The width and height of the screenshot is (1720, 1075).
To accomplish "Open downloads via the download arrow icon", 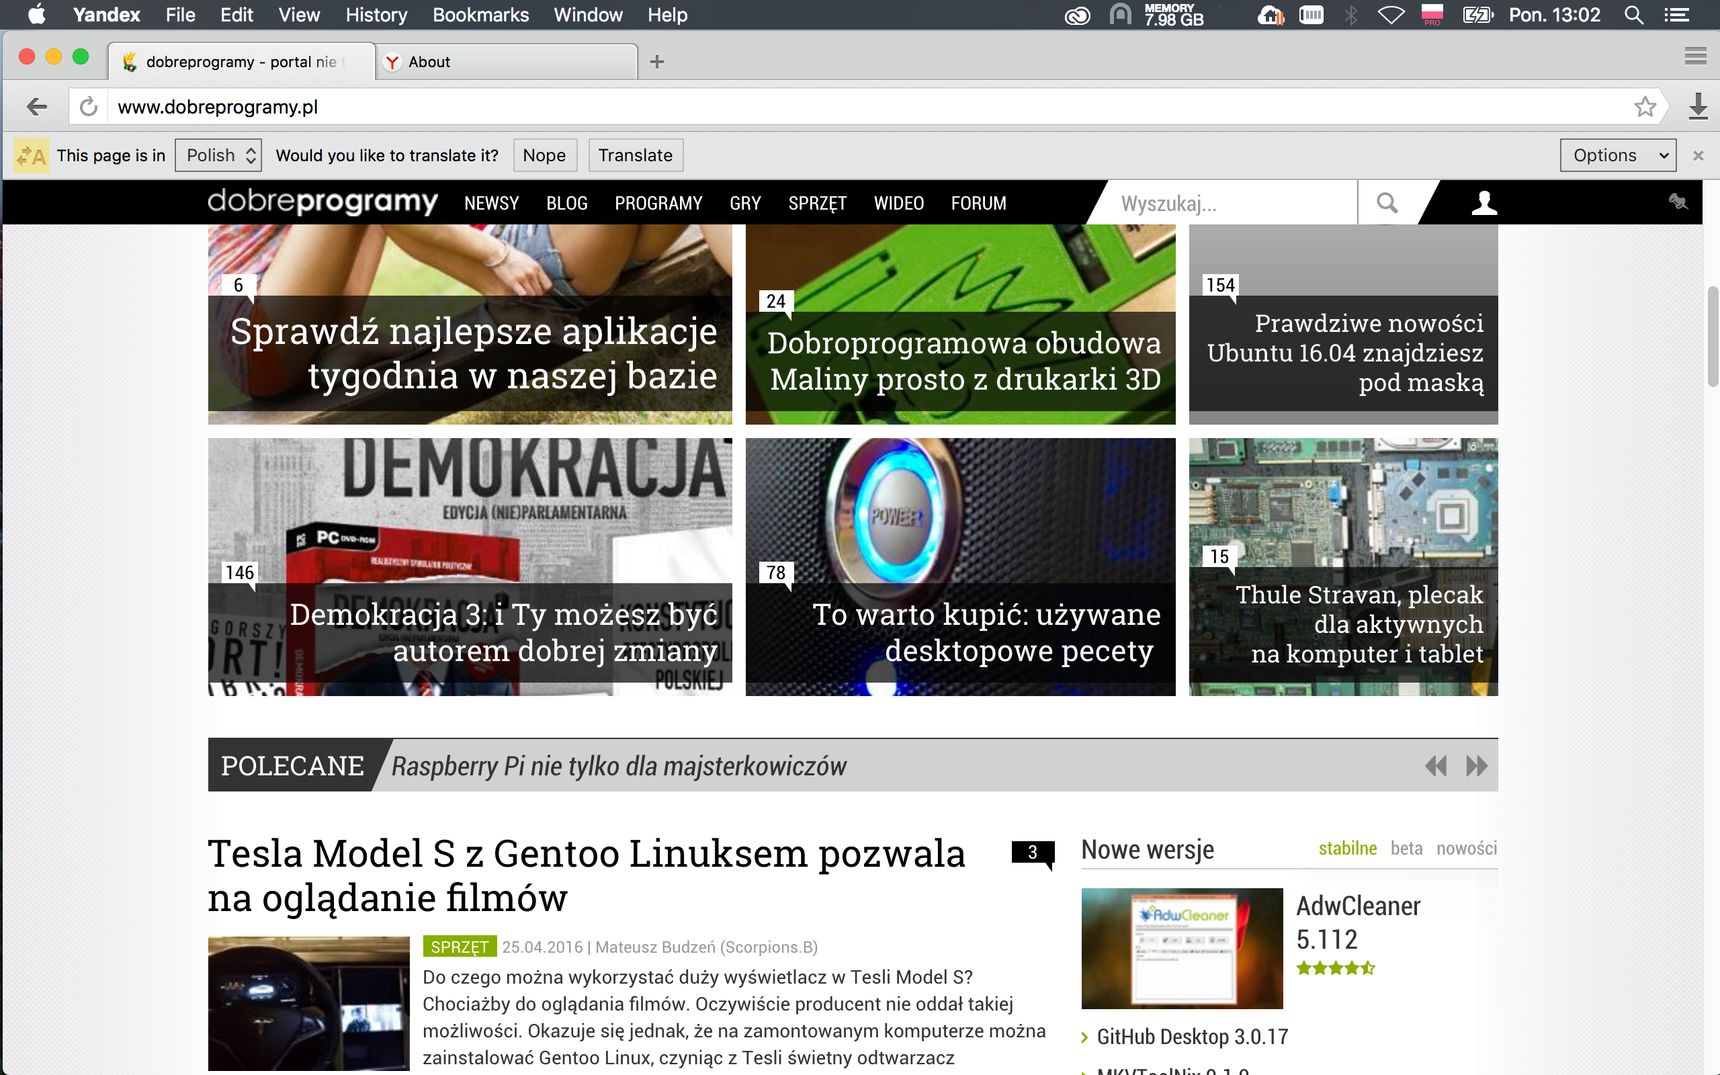I will (1698, 107).
